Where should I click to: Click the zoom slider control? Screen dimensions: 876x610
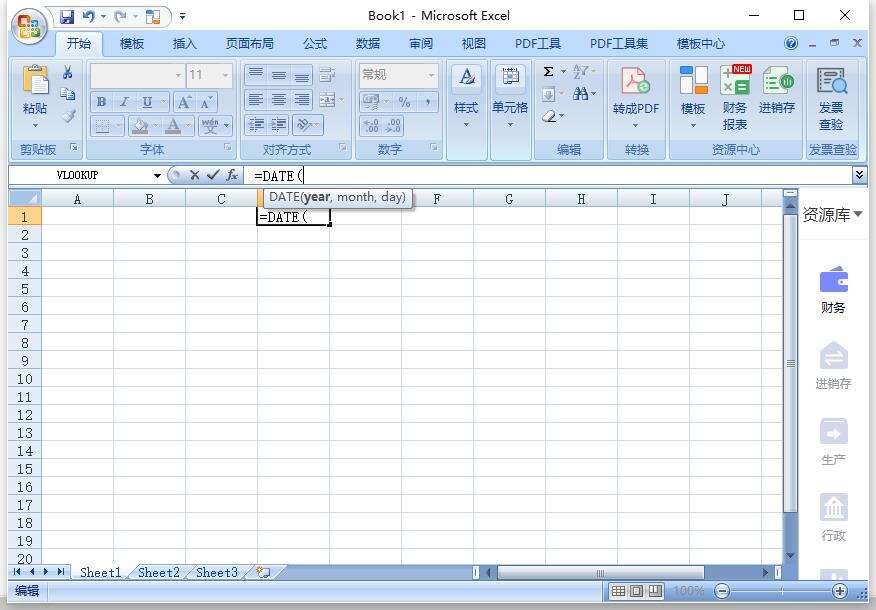[782, 590]
